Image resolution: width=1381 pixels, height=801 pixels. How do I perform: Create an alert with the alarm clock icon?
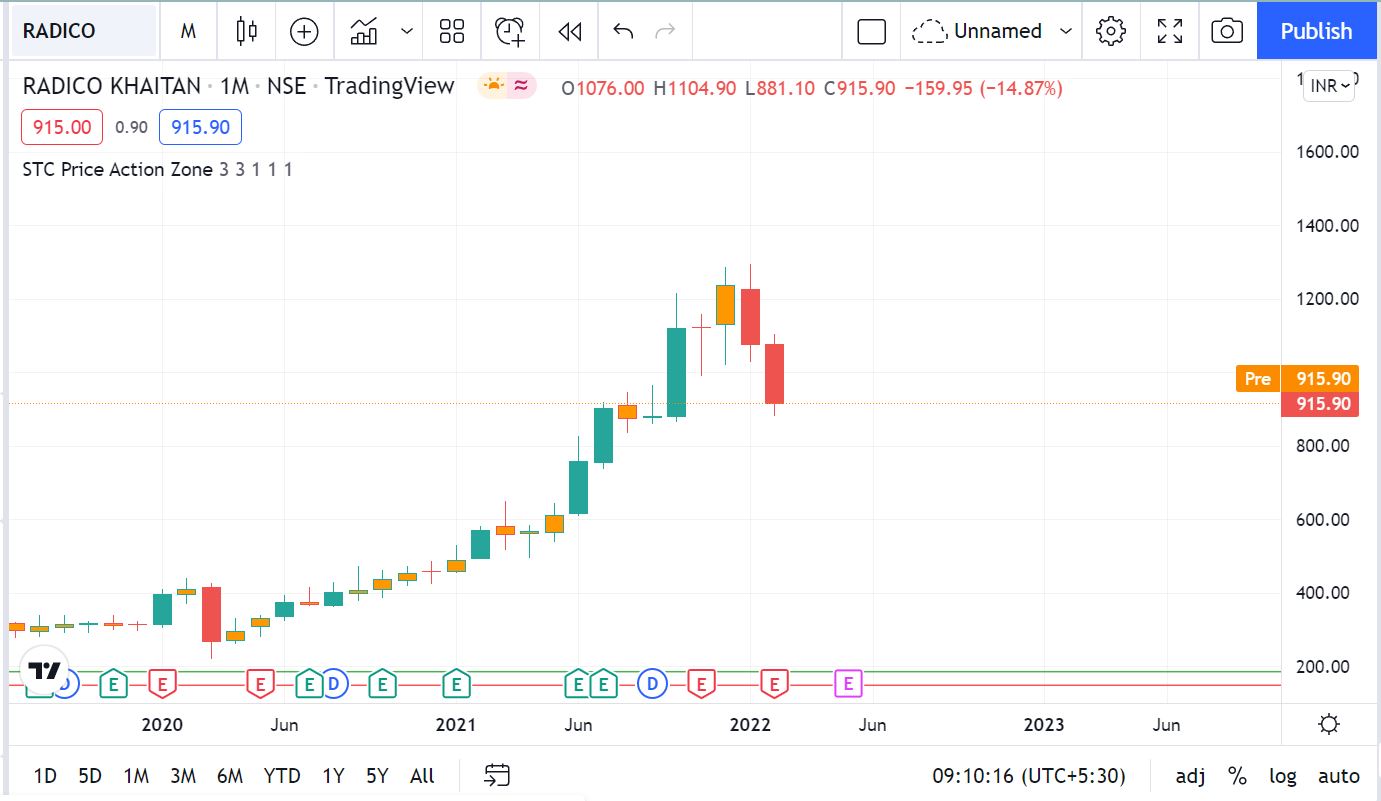point(510,31)
